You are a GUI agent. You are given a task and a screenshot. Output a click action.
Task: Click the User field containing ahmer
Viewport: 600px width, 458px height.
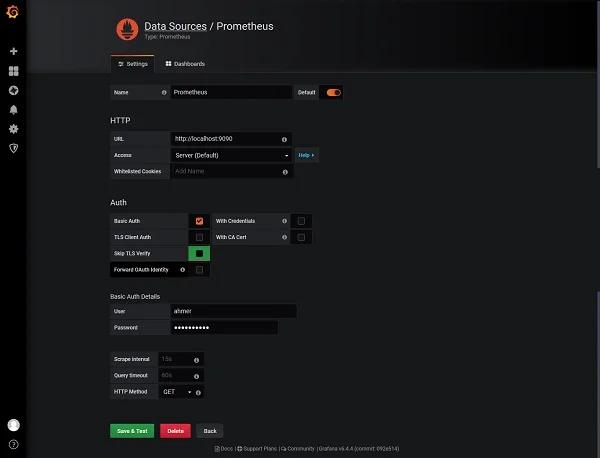pos(233,311)
